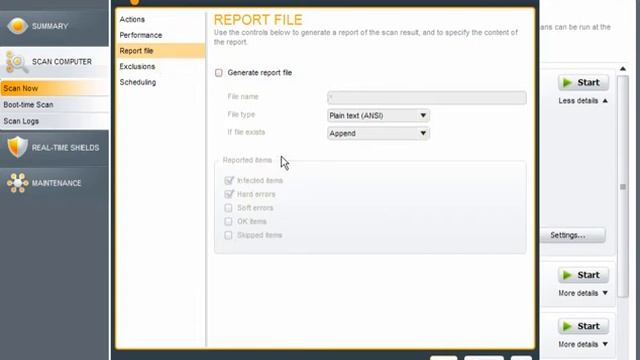Switch to the Exclusions settings page

(160, 67)
